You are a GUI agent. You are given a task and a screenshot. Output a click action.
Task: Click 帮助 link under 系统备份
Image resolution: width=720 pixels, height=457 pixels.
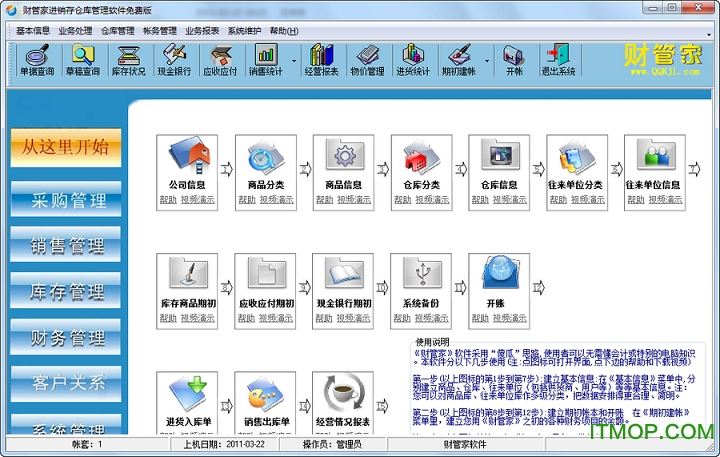pyautogui.click(x=402, y=318)
